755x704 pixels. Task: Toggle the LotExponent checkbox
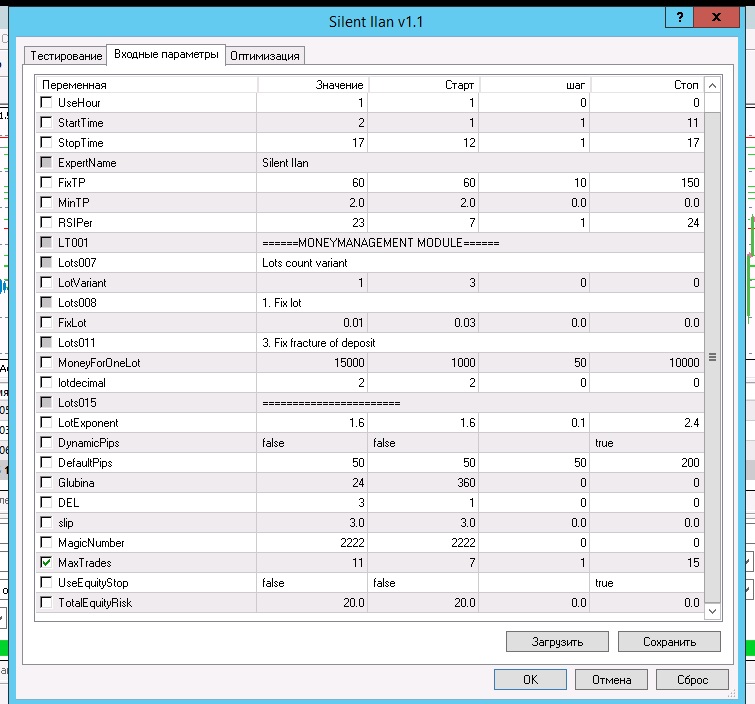point(46,422)
